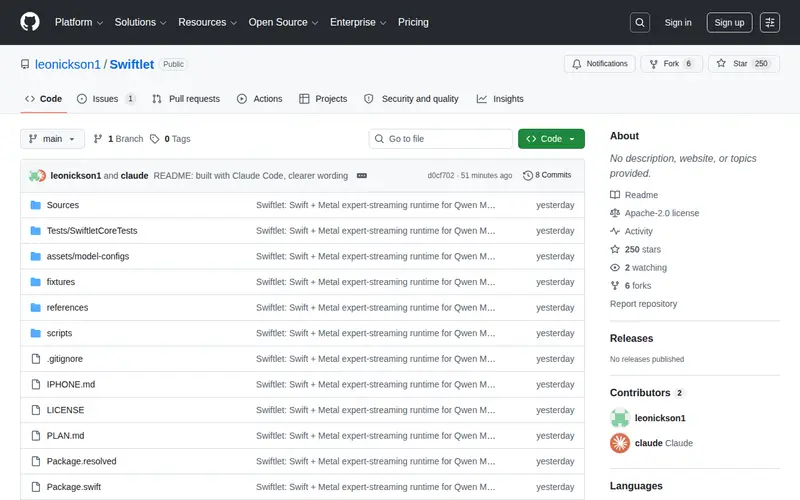The width and height of the screenshot is (800, 500).
Task: Open the Enterprise dropdown menu
Action: pyautogui.click(x=358, y=22)
